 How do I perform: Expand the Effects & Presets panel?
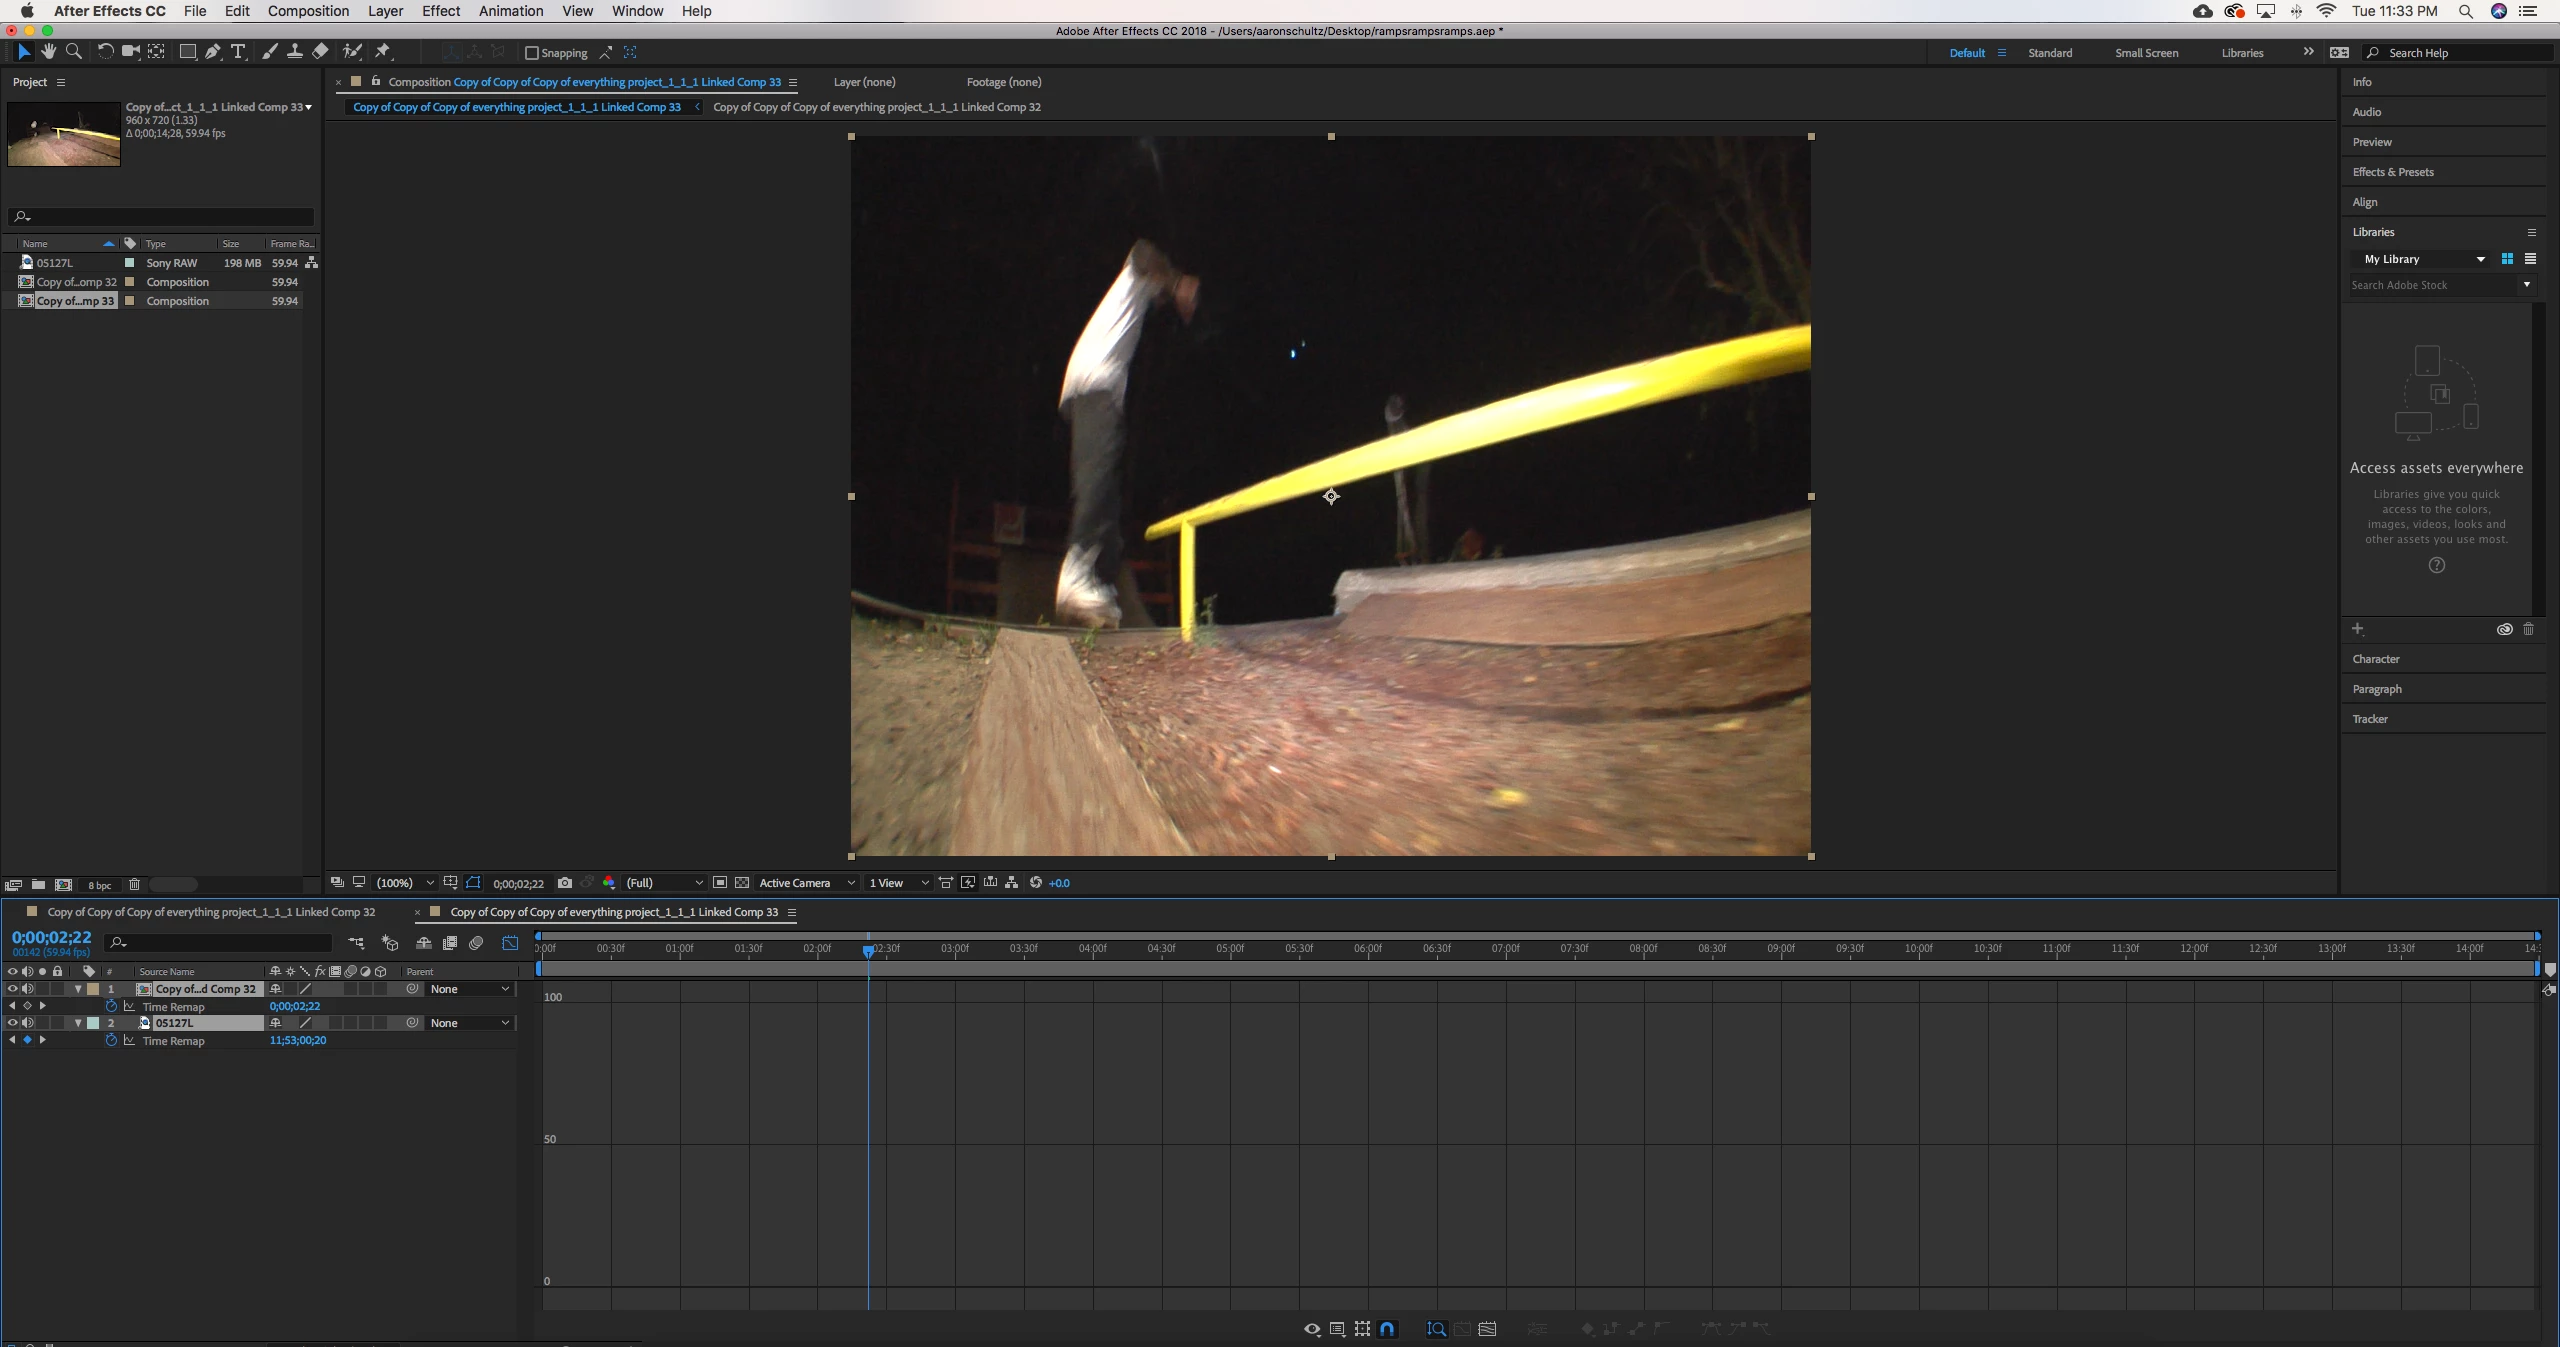(2393, 172)
